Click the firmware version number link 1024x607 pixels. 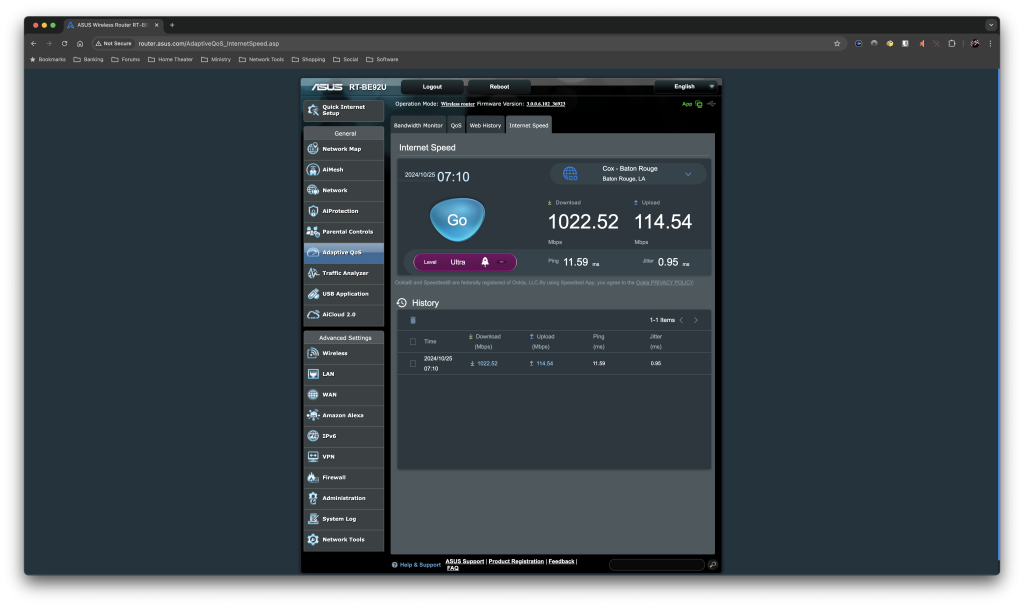546,104
